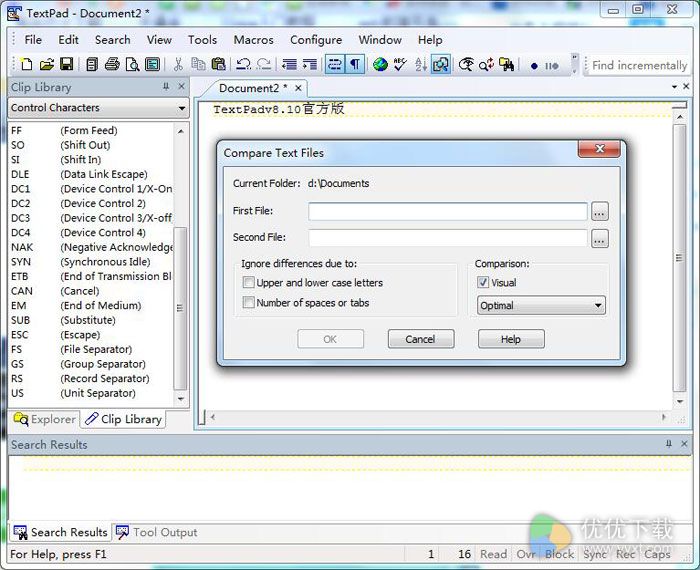Browse for the Second File
The width and height of the screenshot is (700, 570).
[x=600, y=238]
